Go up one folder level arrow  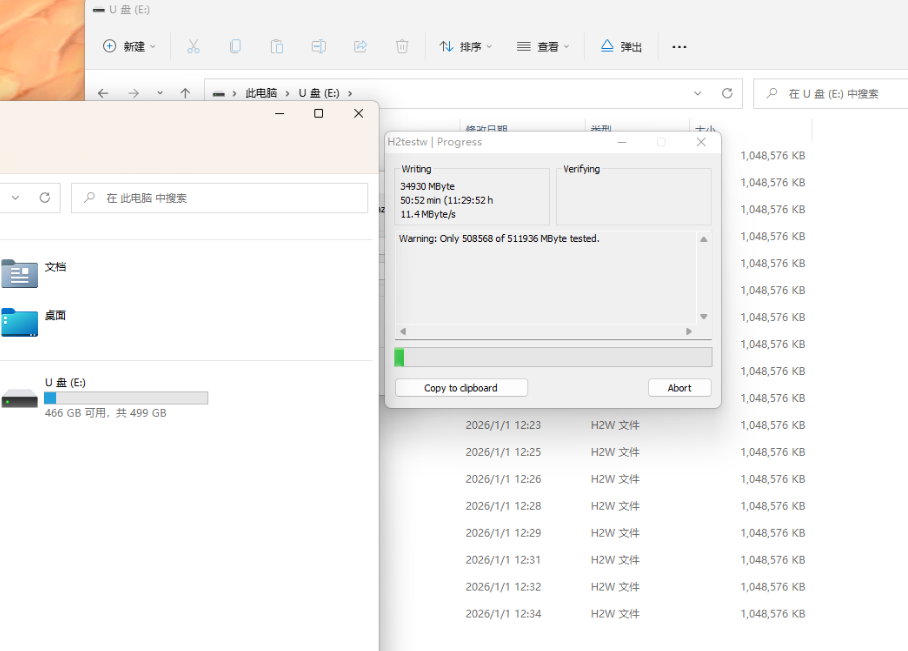[x=185, y=93]
